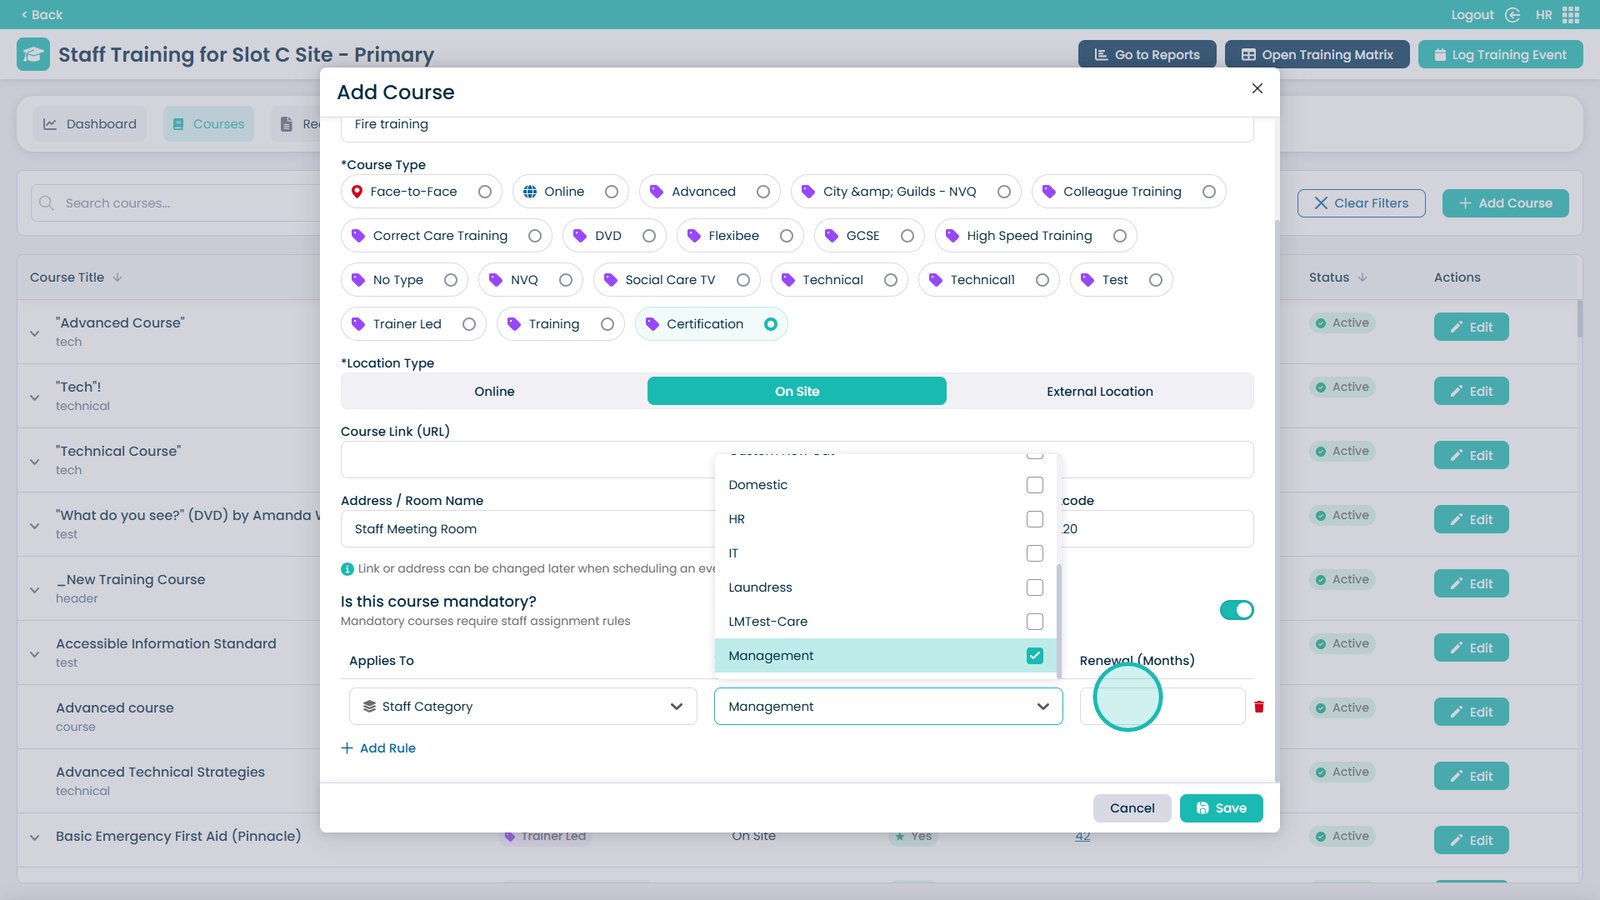Click the GCSE tag icon

click(832, 236)
